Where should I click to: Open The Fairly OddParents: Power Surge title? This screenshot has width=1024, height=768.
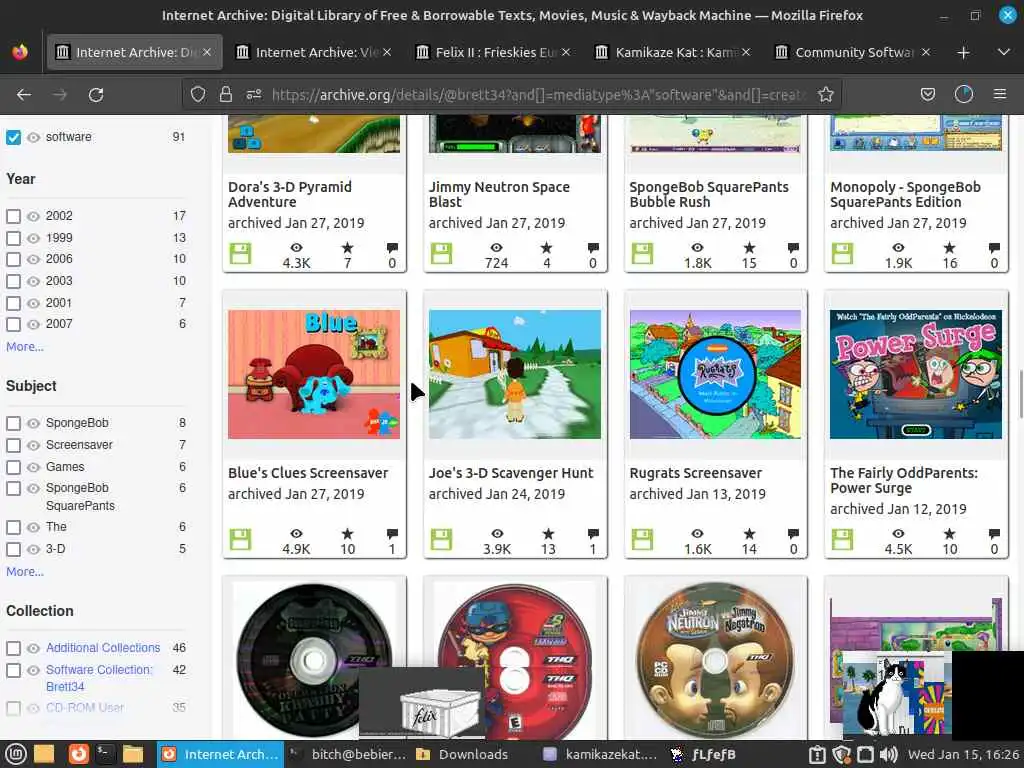pos(904,481)
